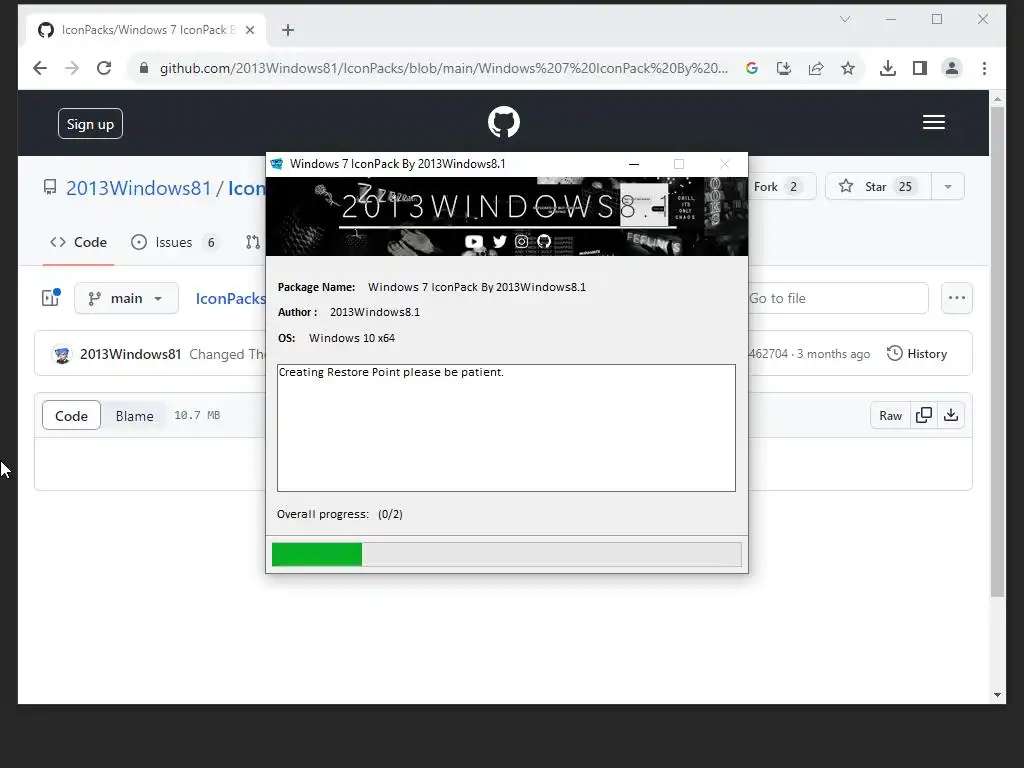
Task: Click 'Windows 10 x64' OS value
Action: pyautogui.click(x=351, y=338)
